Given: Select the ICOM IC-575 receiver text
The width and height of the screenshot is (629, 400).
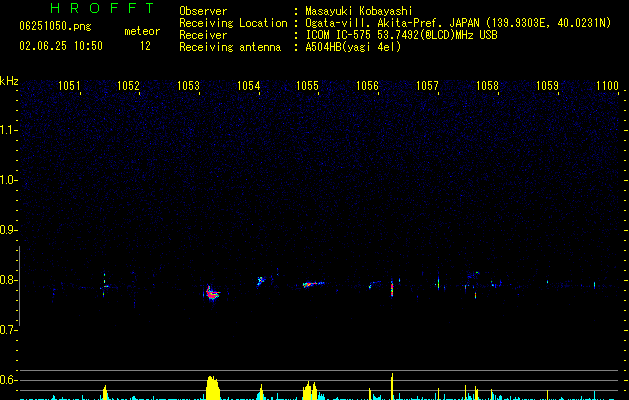Looking at the screenshot, I should (402, 35).
